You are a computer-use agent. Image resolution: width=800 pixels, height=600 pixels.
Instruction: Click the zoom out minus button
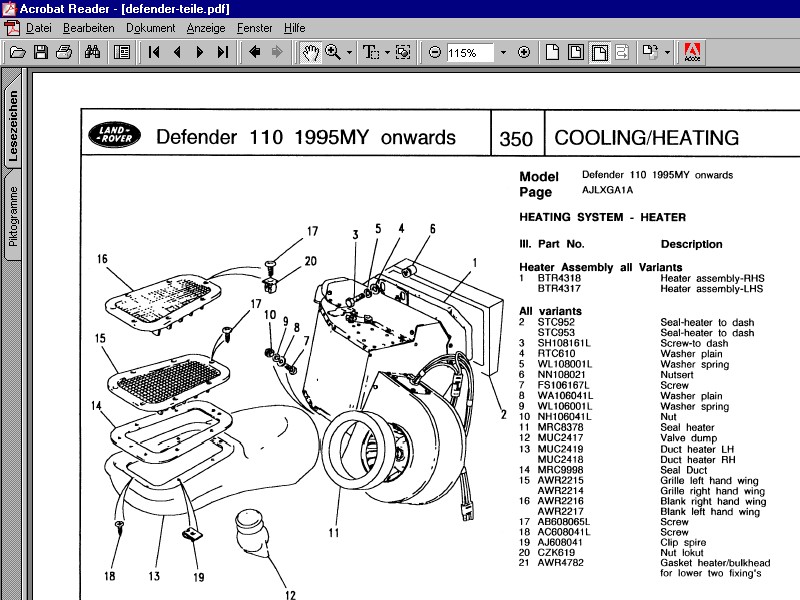coord(435,52)
